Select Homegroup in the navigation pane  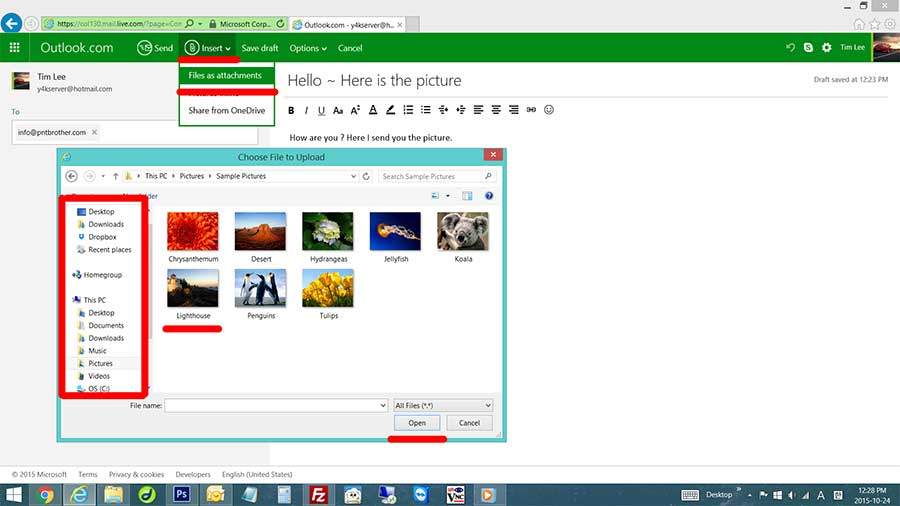(x=97, y=275)
